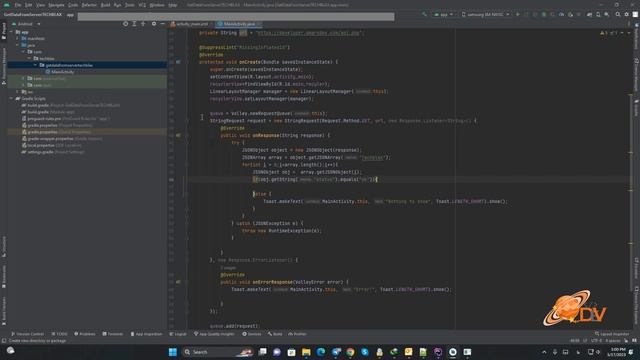Click the Search Everywhere magnifier icon
The height and width of the screenshot is (360, 640).
[618, 14]
